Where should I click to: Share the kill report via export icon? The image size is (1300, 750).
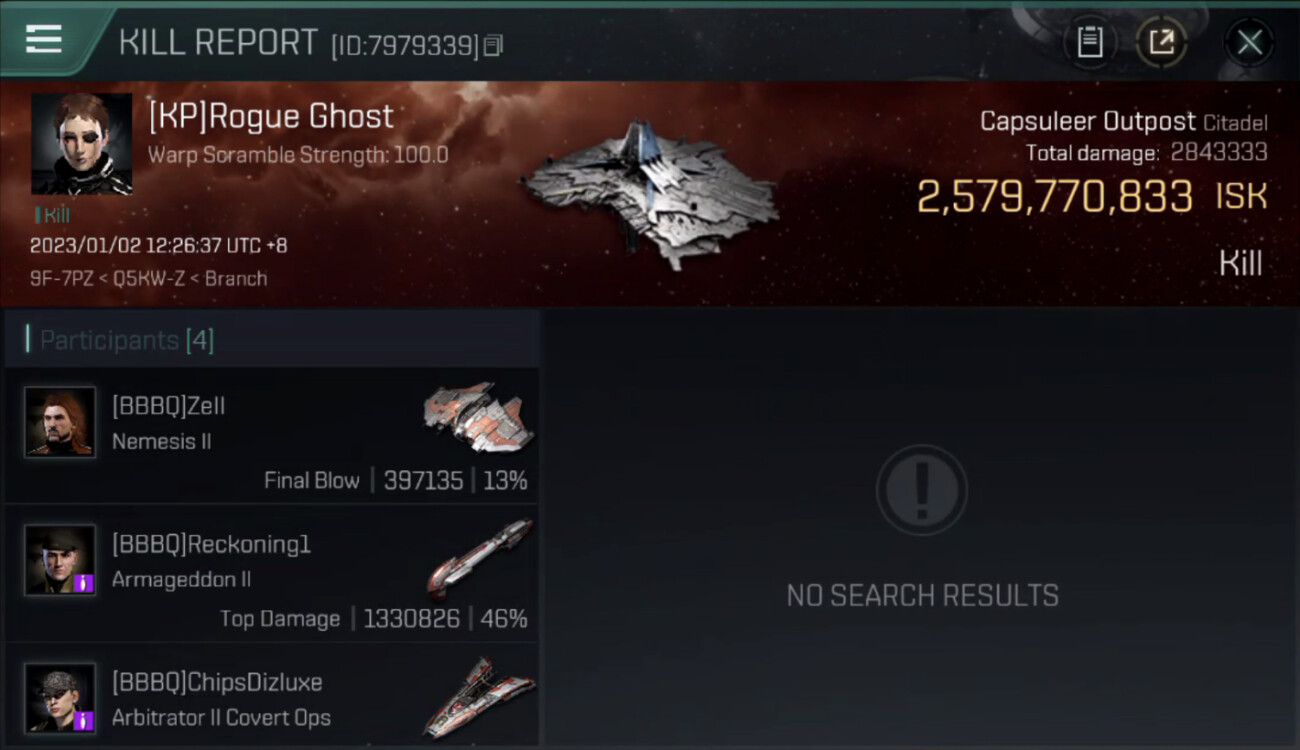[1161, 42]
